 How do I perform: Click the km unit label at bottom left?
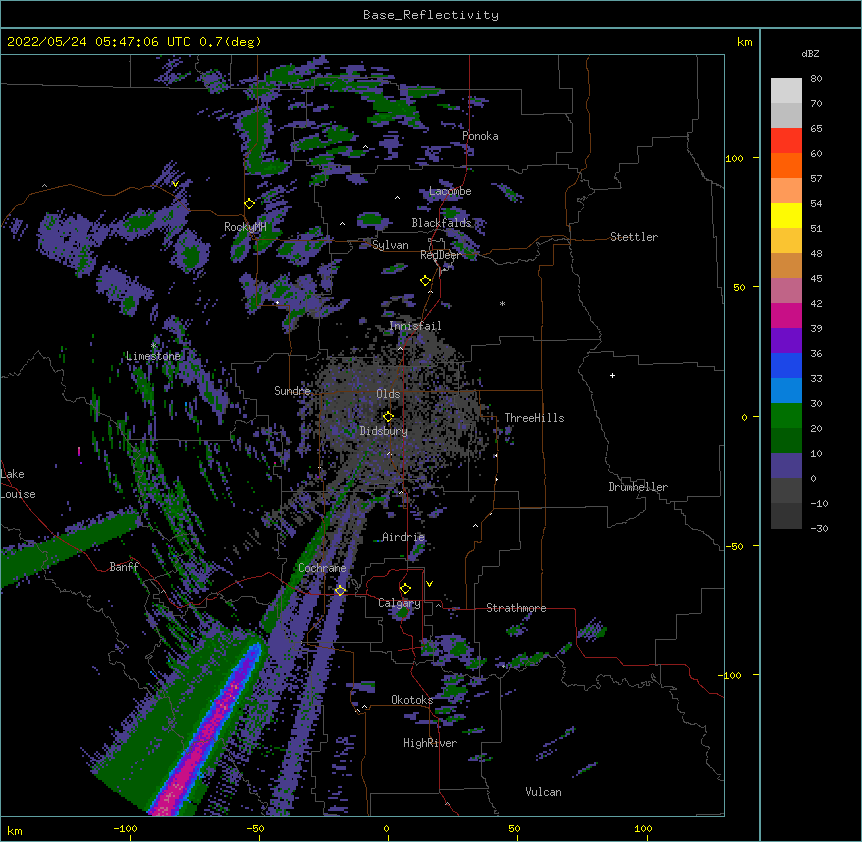pos(15,831)
